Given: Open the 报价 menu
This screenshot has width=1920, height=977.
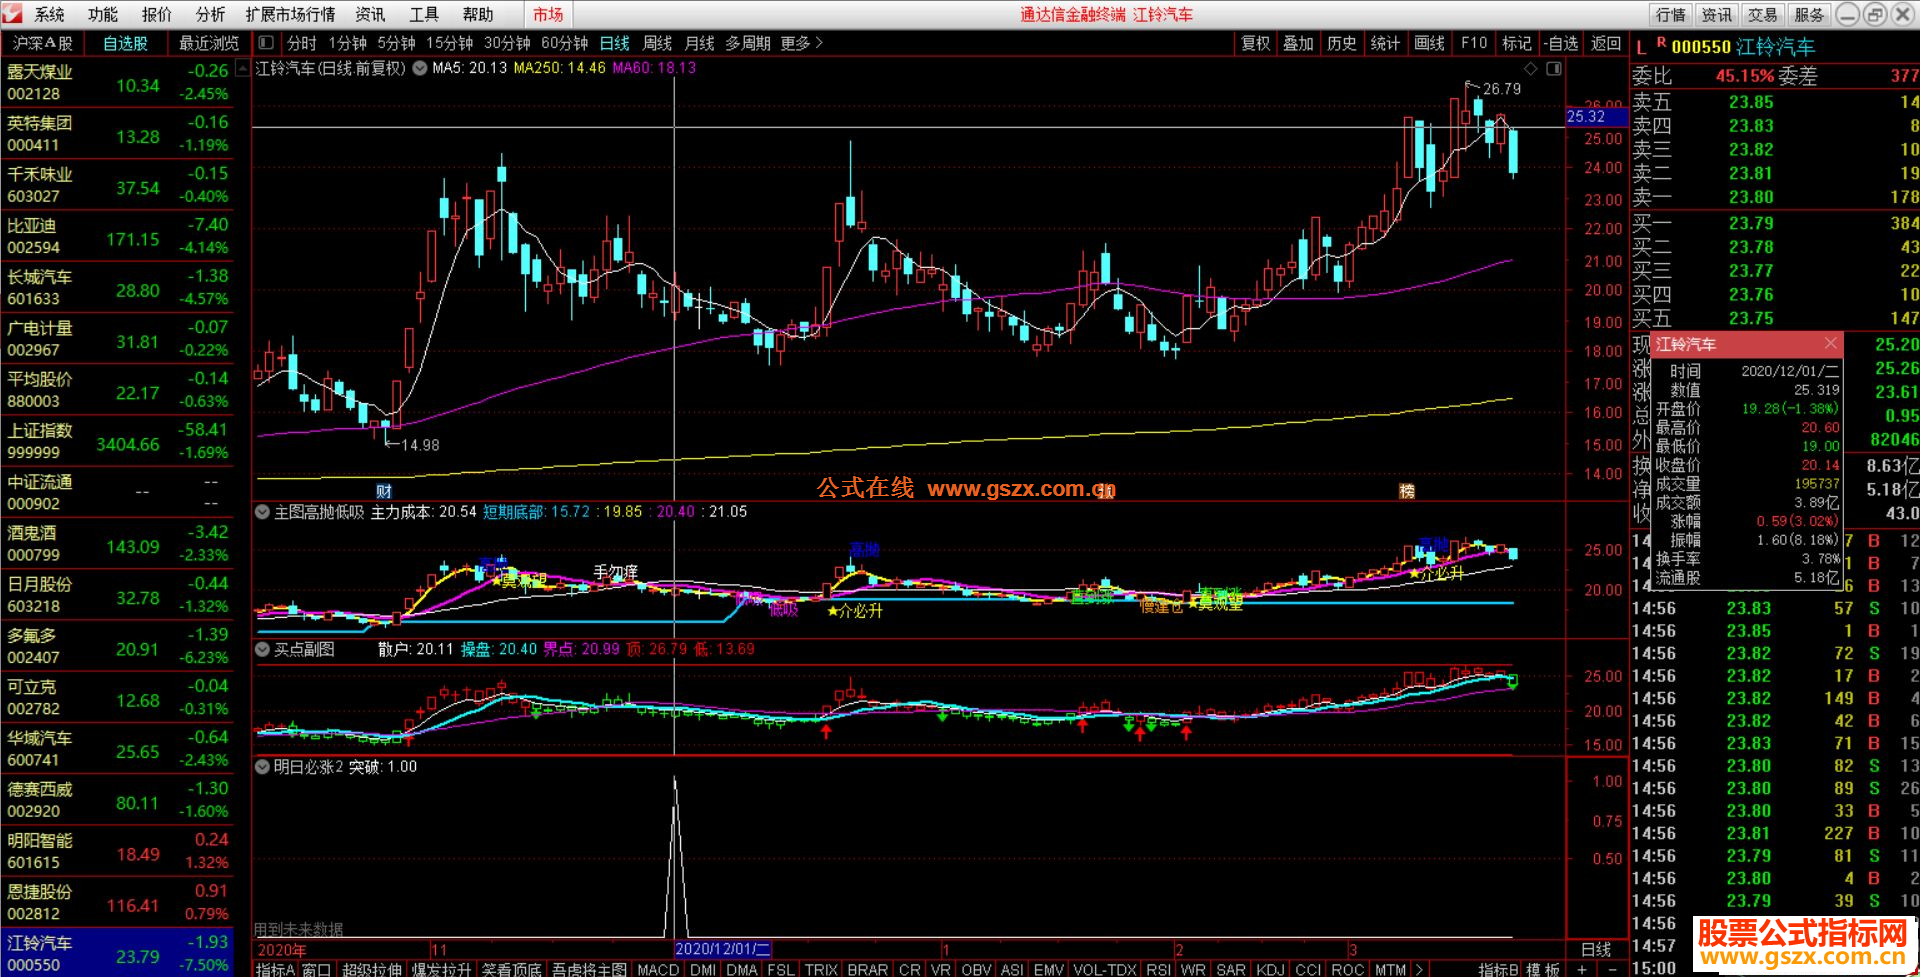Looking at the screenshot, I should (x=157, y=14).
